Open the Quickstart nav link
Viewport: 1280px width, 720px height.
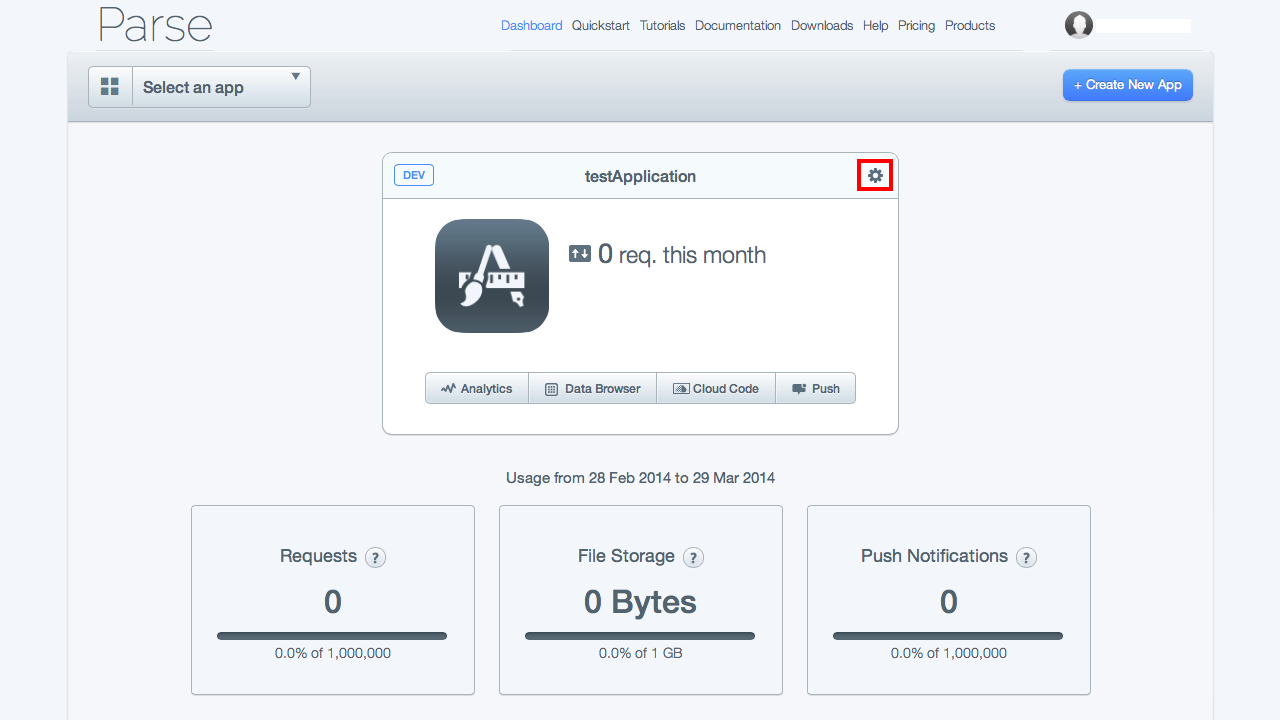(601, 26)
